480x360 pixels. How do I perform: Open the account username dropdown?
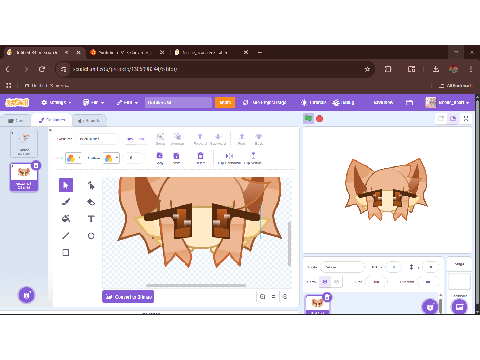coord(447,102)
